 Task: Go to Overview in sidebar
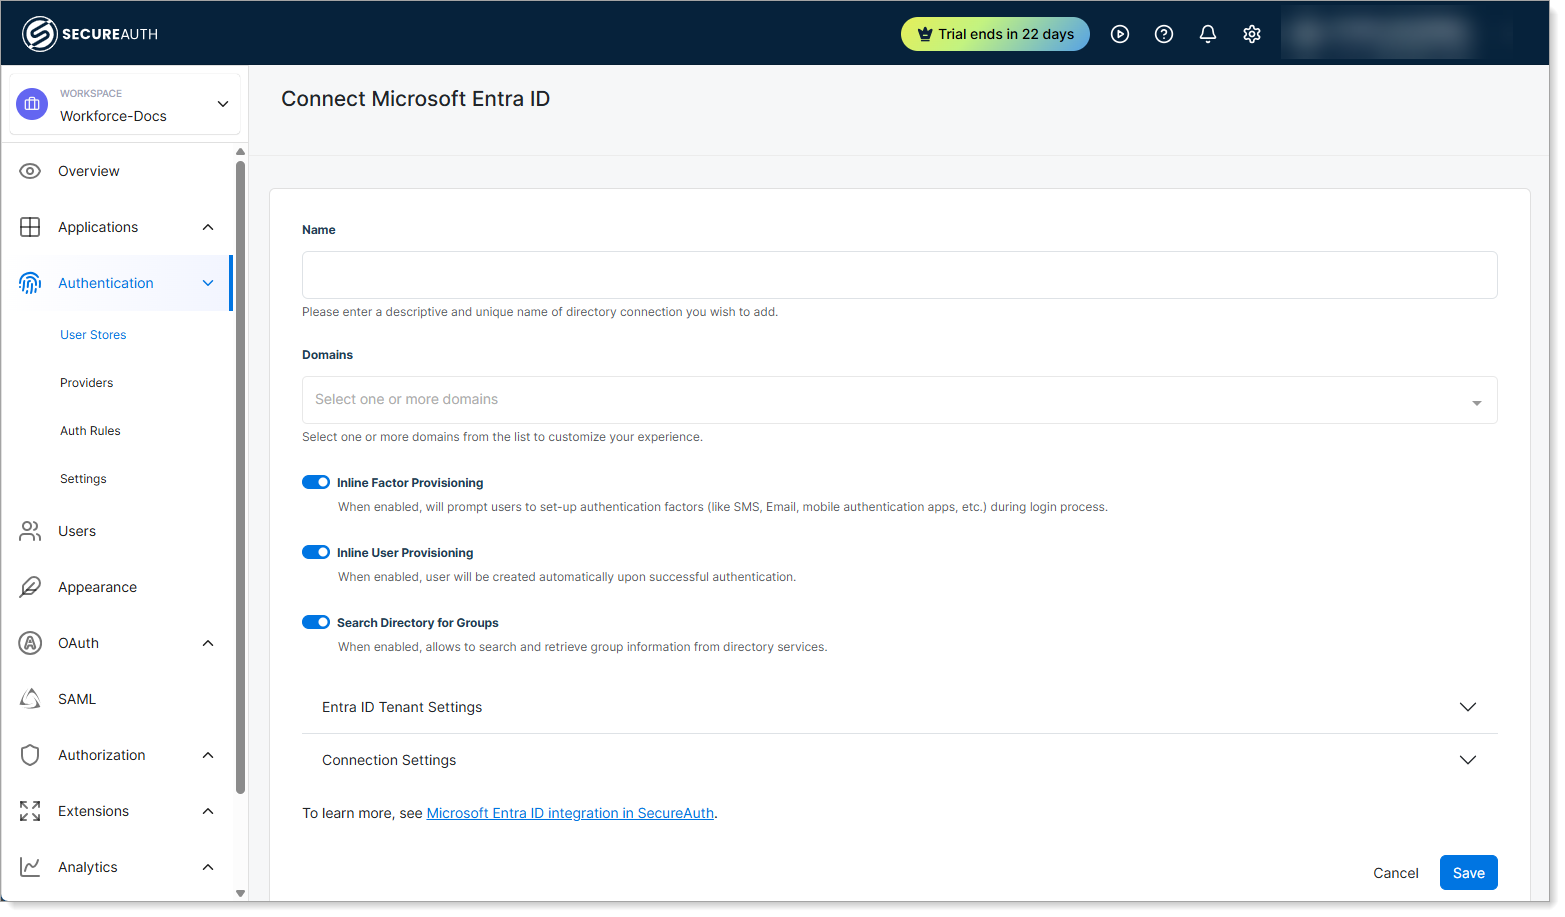click(88, 171)
